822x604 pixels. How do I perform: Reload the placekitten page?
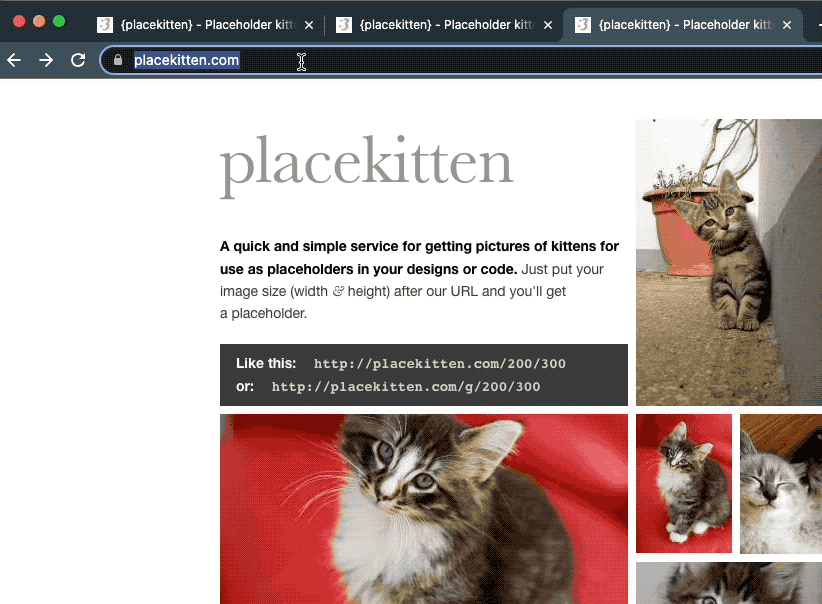click(x=78, y=60)
